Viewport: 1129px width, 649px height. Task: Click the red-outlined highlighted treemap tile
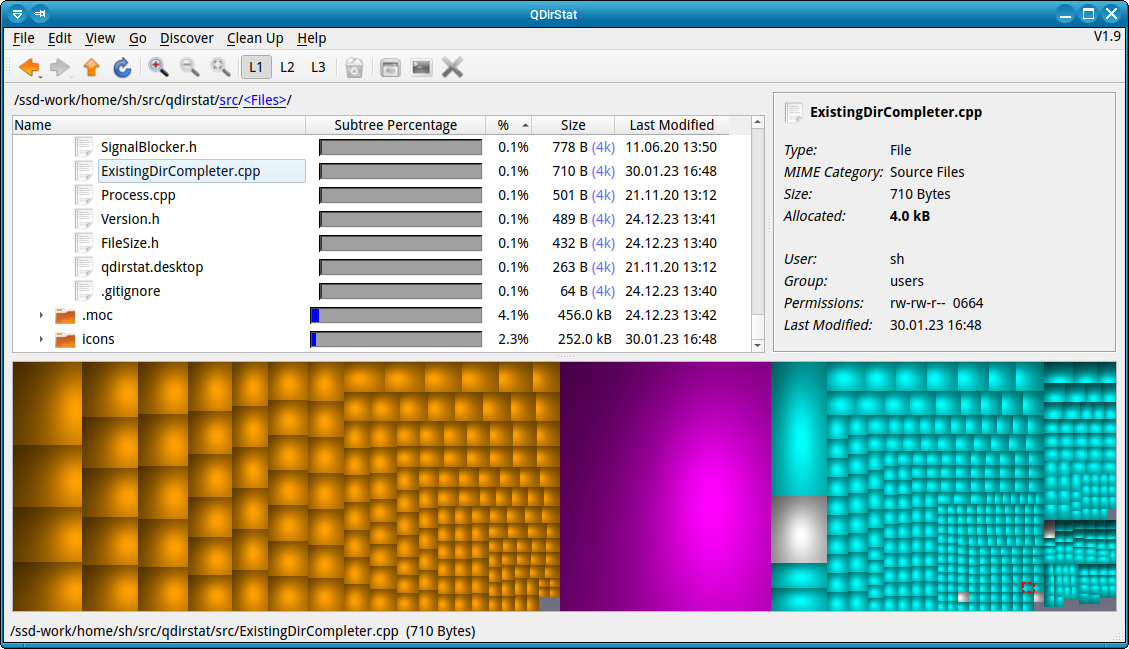pos(1028,588)
